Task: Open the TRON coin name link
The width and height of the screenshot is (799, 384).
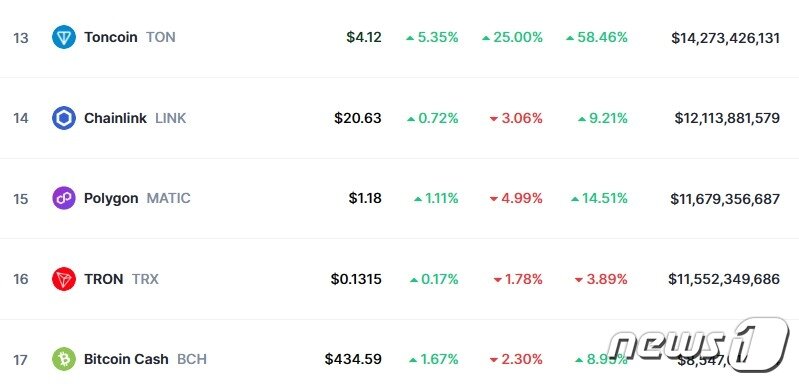Action: [x=103, y=279]
